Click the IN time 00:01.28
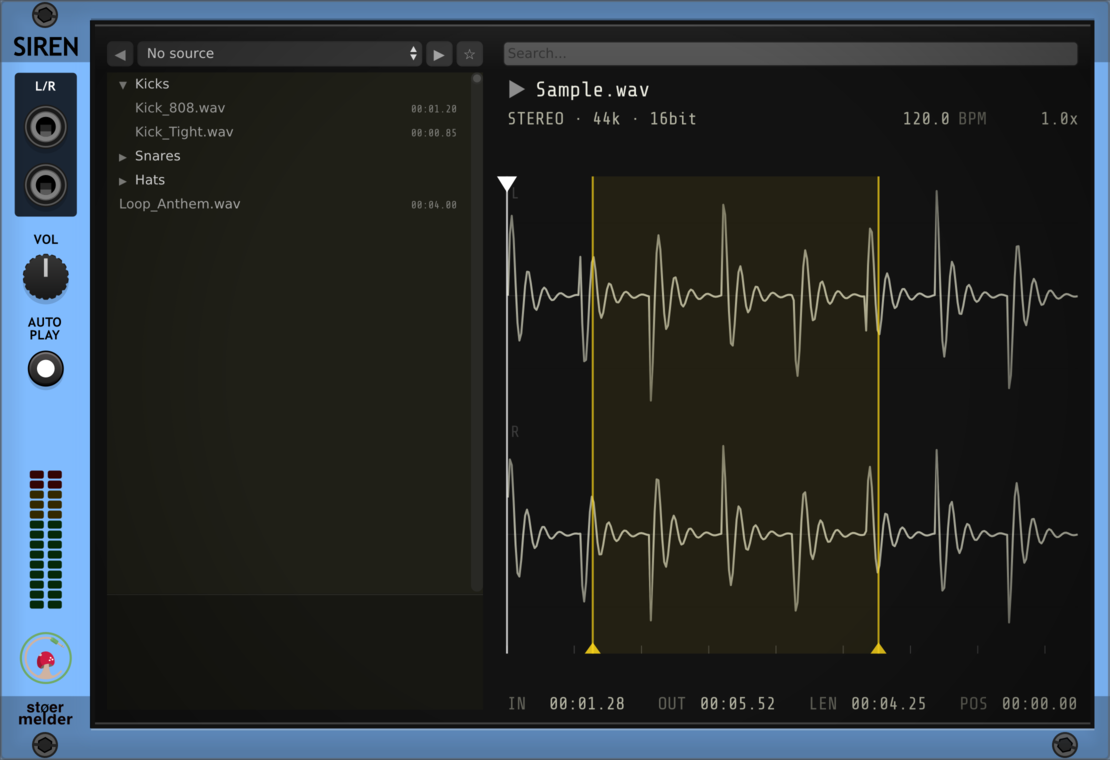The height and width of the screenshot is (760, 1110). click(587, 704)
